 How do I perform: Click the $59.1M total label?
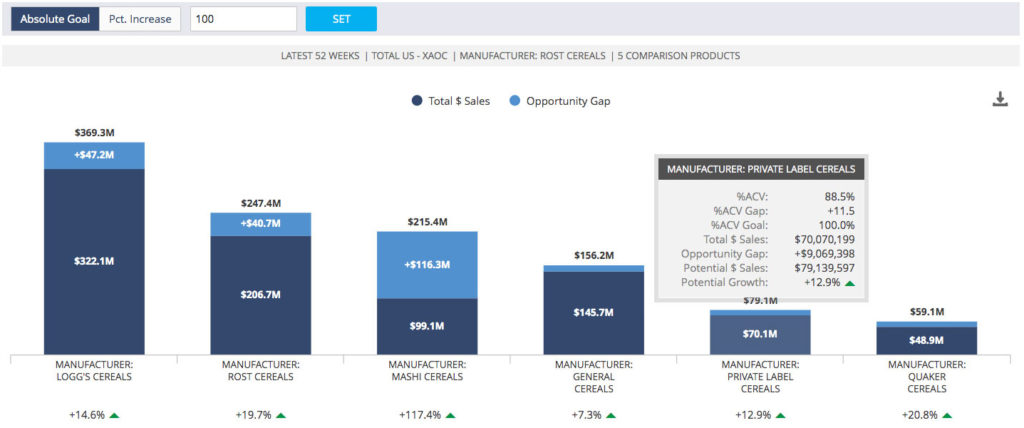coord(927,312)
